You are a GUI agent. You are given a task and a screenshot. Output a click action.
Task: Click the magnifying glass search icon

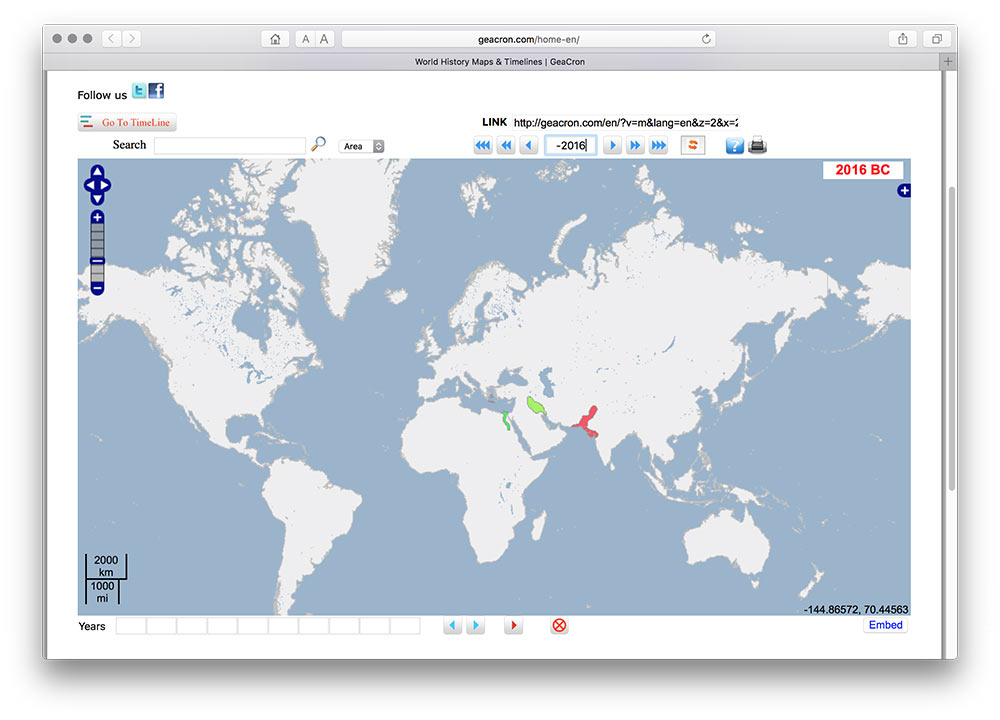click(x=318, y=144)
